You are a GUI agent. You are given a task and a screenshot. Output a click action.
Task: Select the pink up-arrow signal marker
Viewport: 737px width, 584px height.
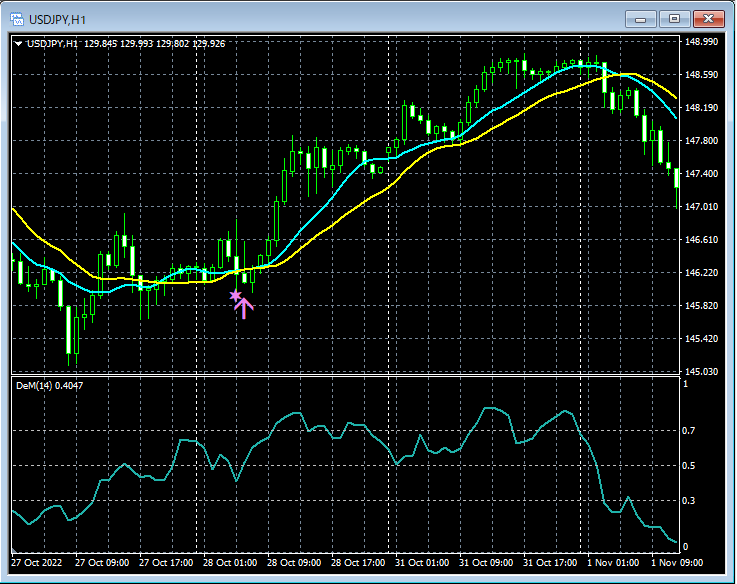click(x=244, y=308)
